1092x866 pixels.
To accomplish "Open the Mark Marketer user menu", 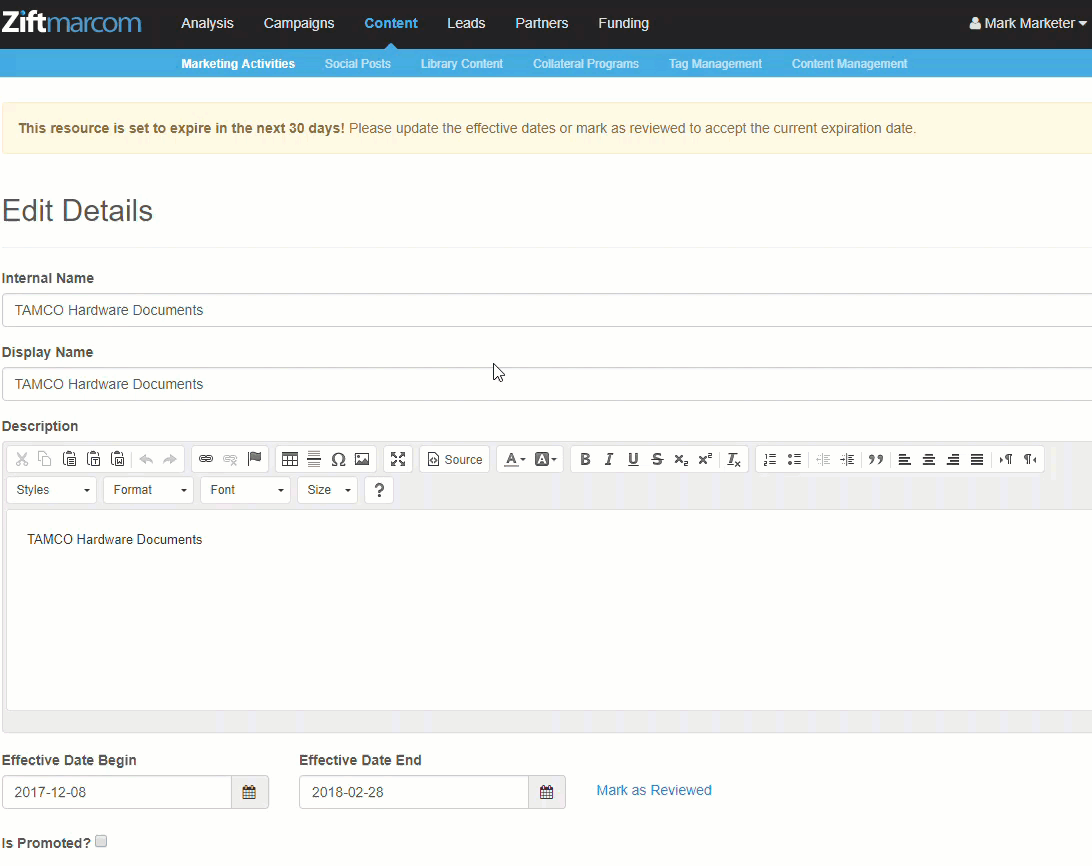I will point(1028,23).
